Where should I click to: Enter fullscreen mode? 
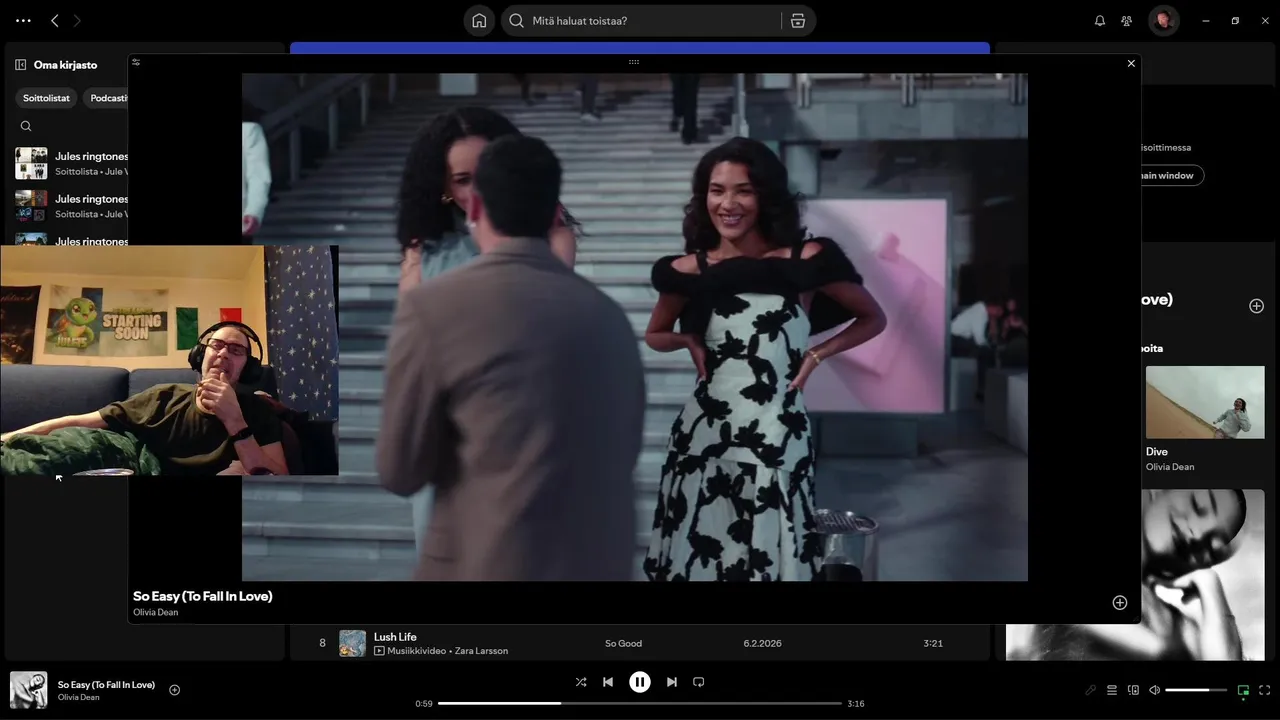(x=1265, y=690)
